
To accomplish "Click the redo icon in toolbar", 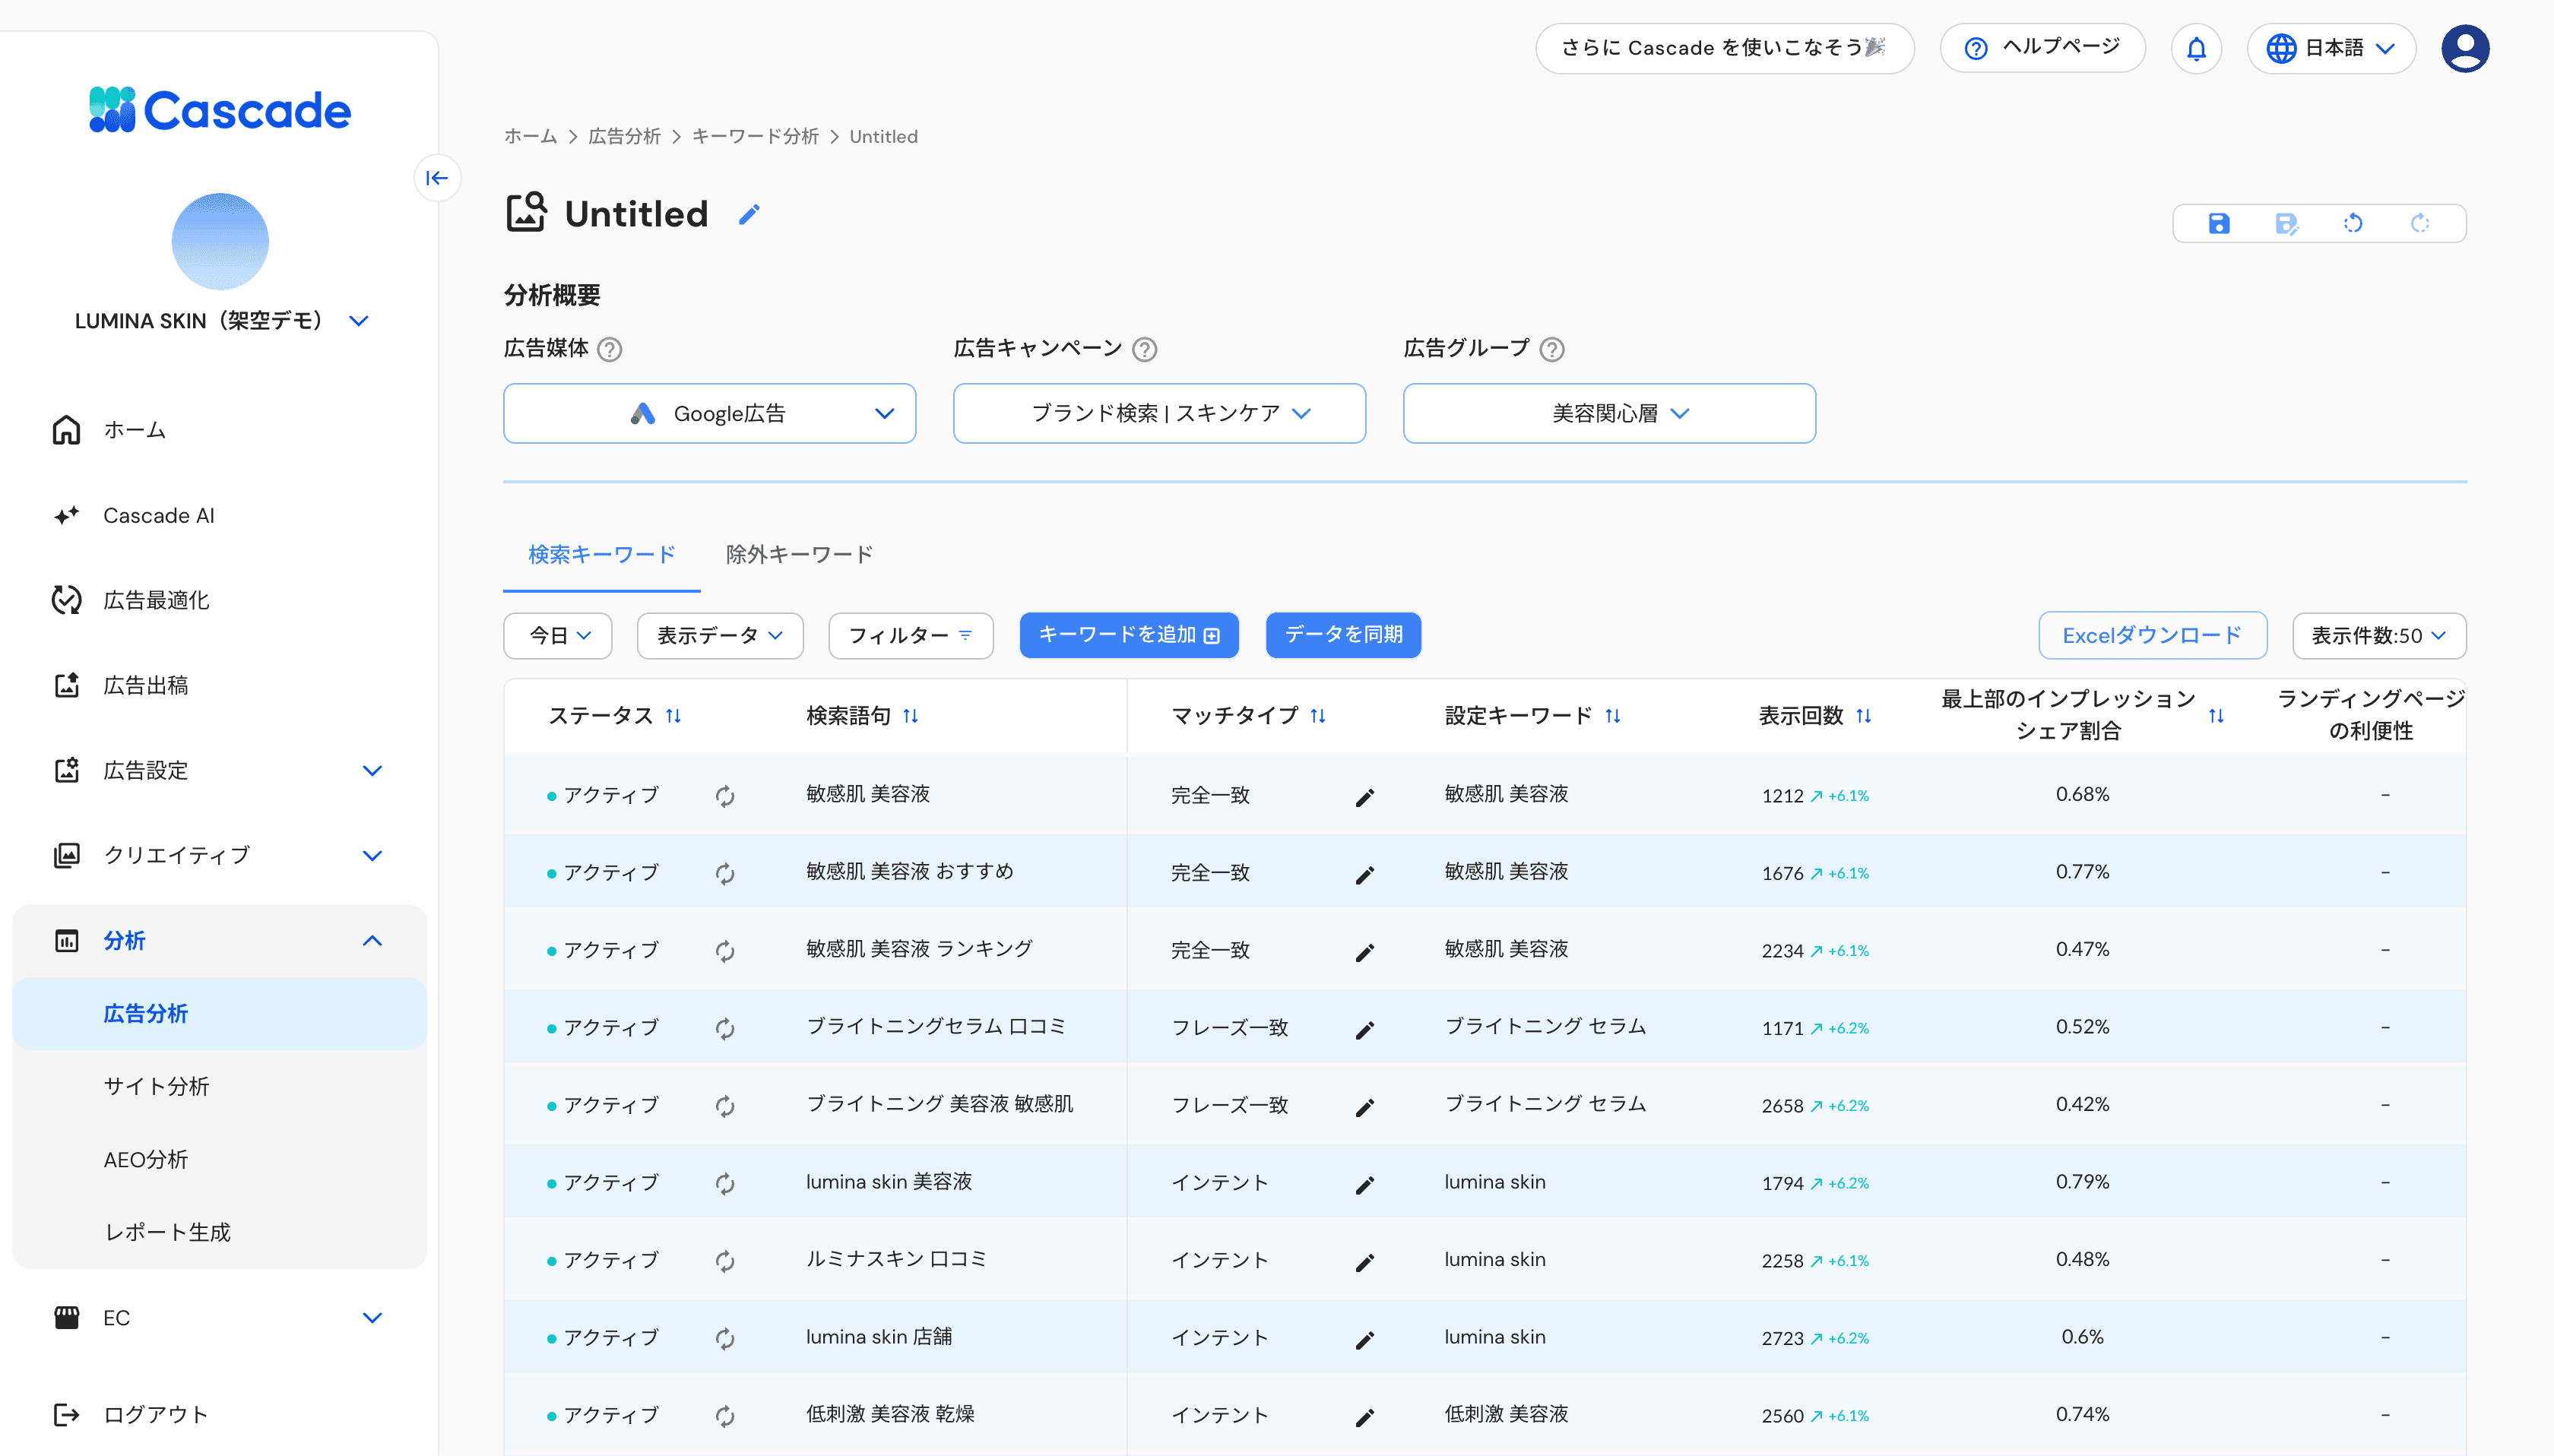I will pyautogui.click(x=2420, y=223).
